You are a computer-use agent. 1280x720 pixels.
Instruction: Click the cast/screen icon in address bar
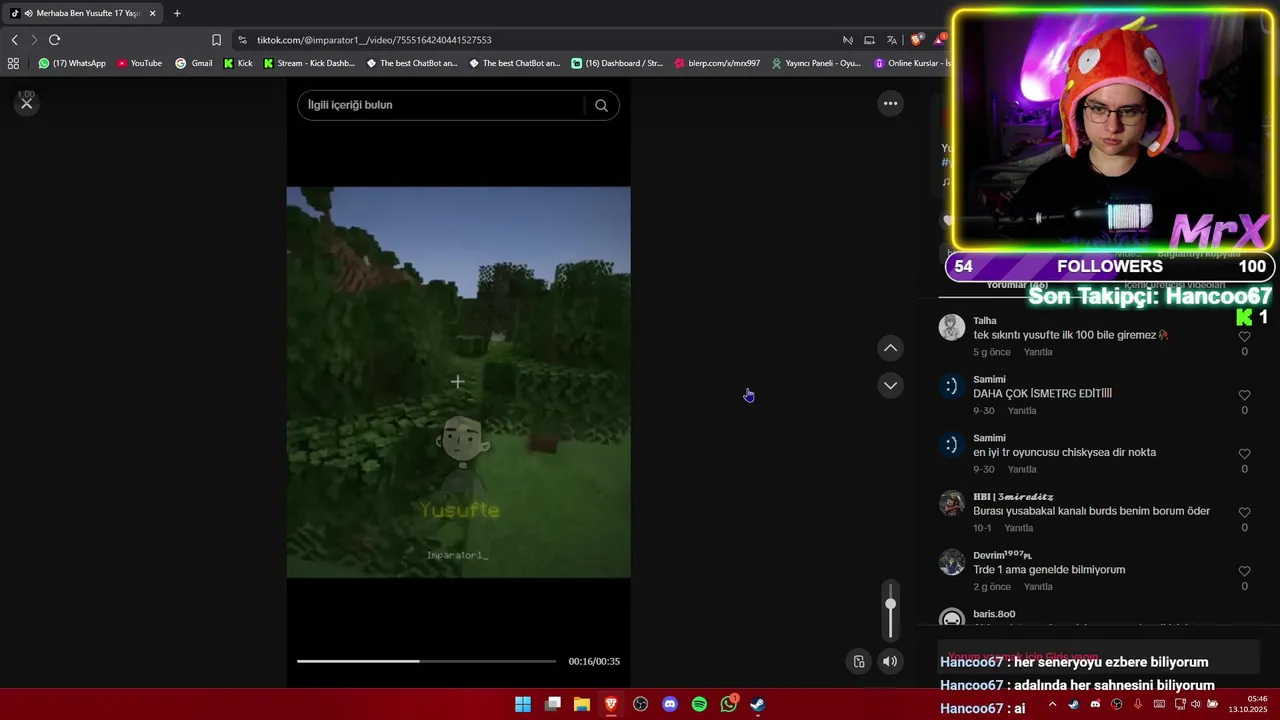click(x=869, y=40)
